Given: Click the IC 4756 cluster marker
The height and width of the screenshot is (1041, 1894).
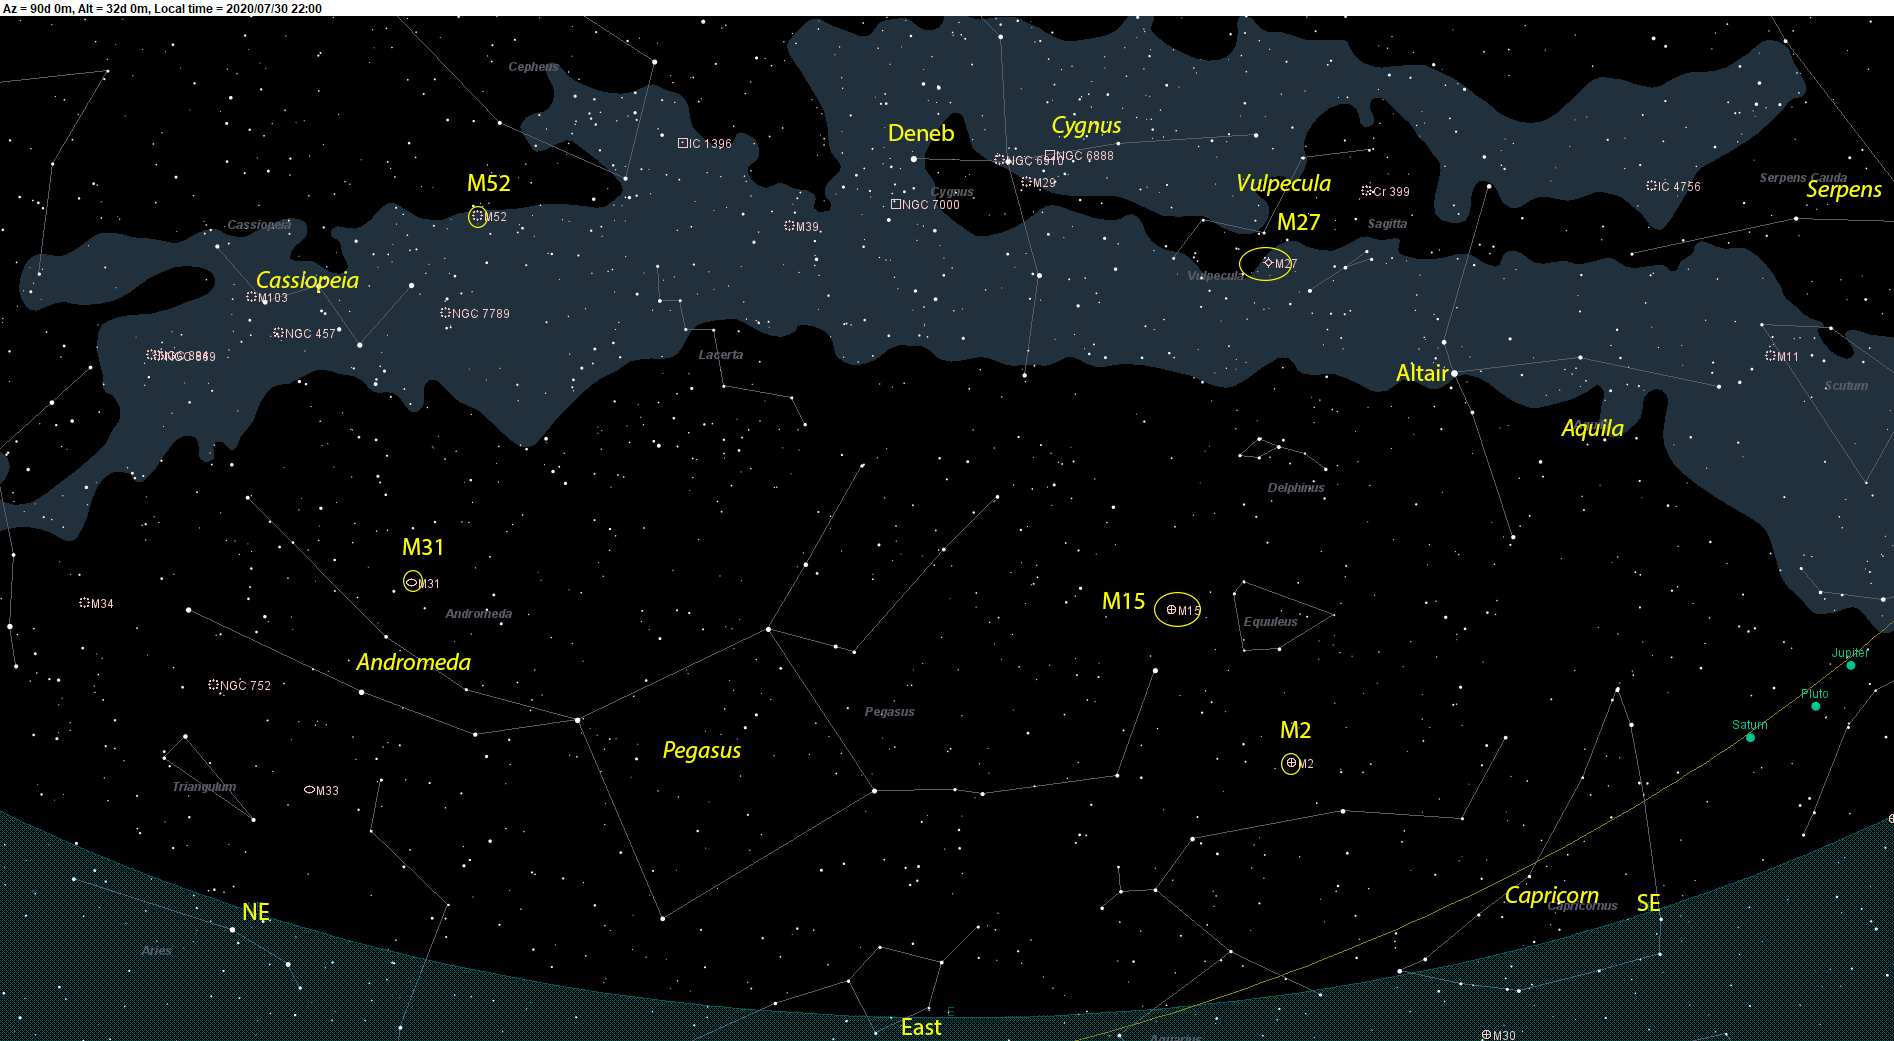Looking at the screenshot, I should 1652,186.
